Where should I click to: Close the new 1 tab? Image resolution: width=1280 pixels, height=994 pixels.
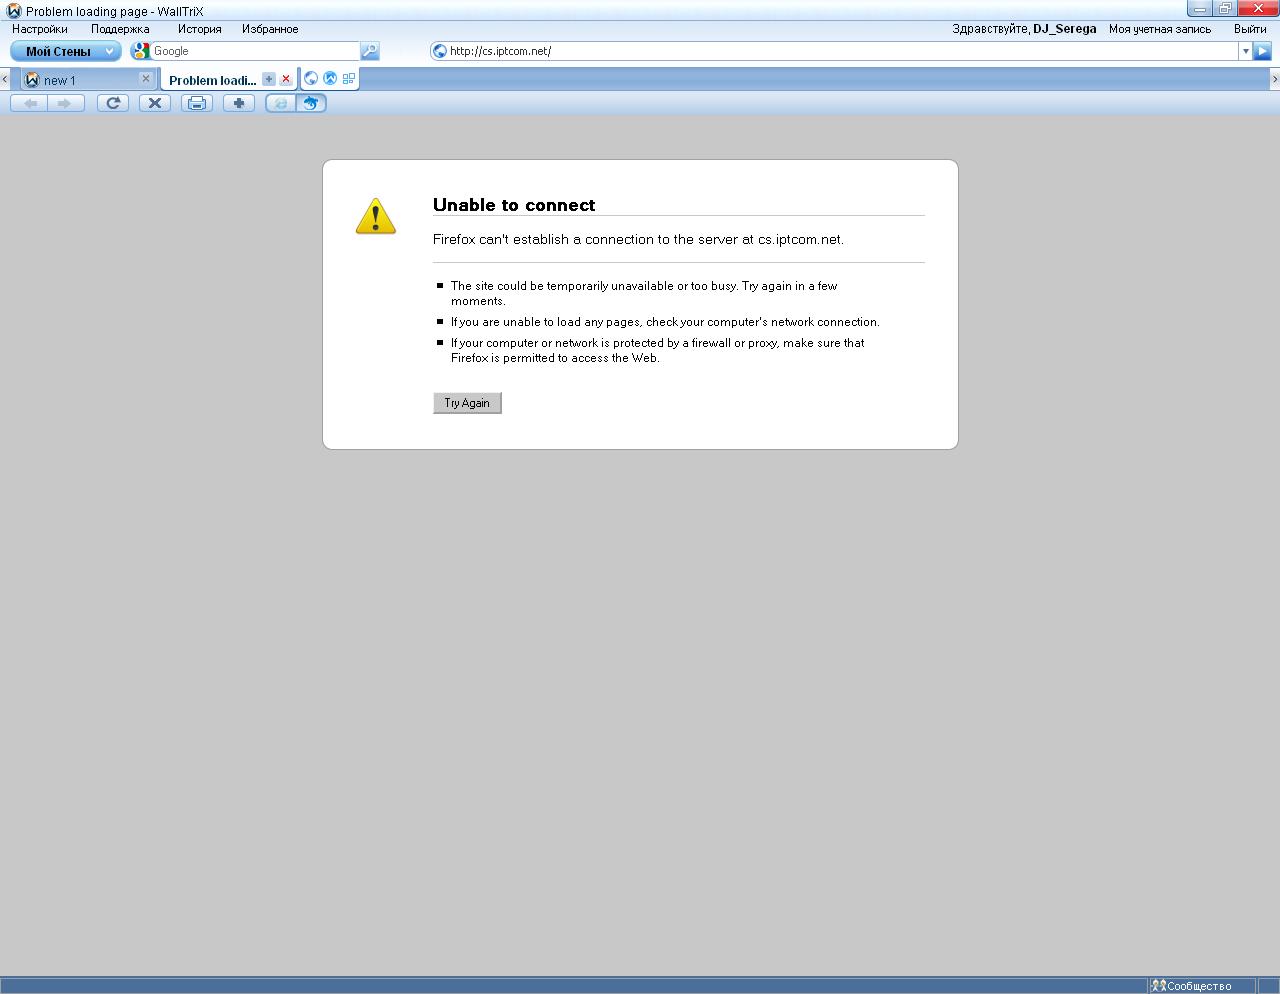146,78
